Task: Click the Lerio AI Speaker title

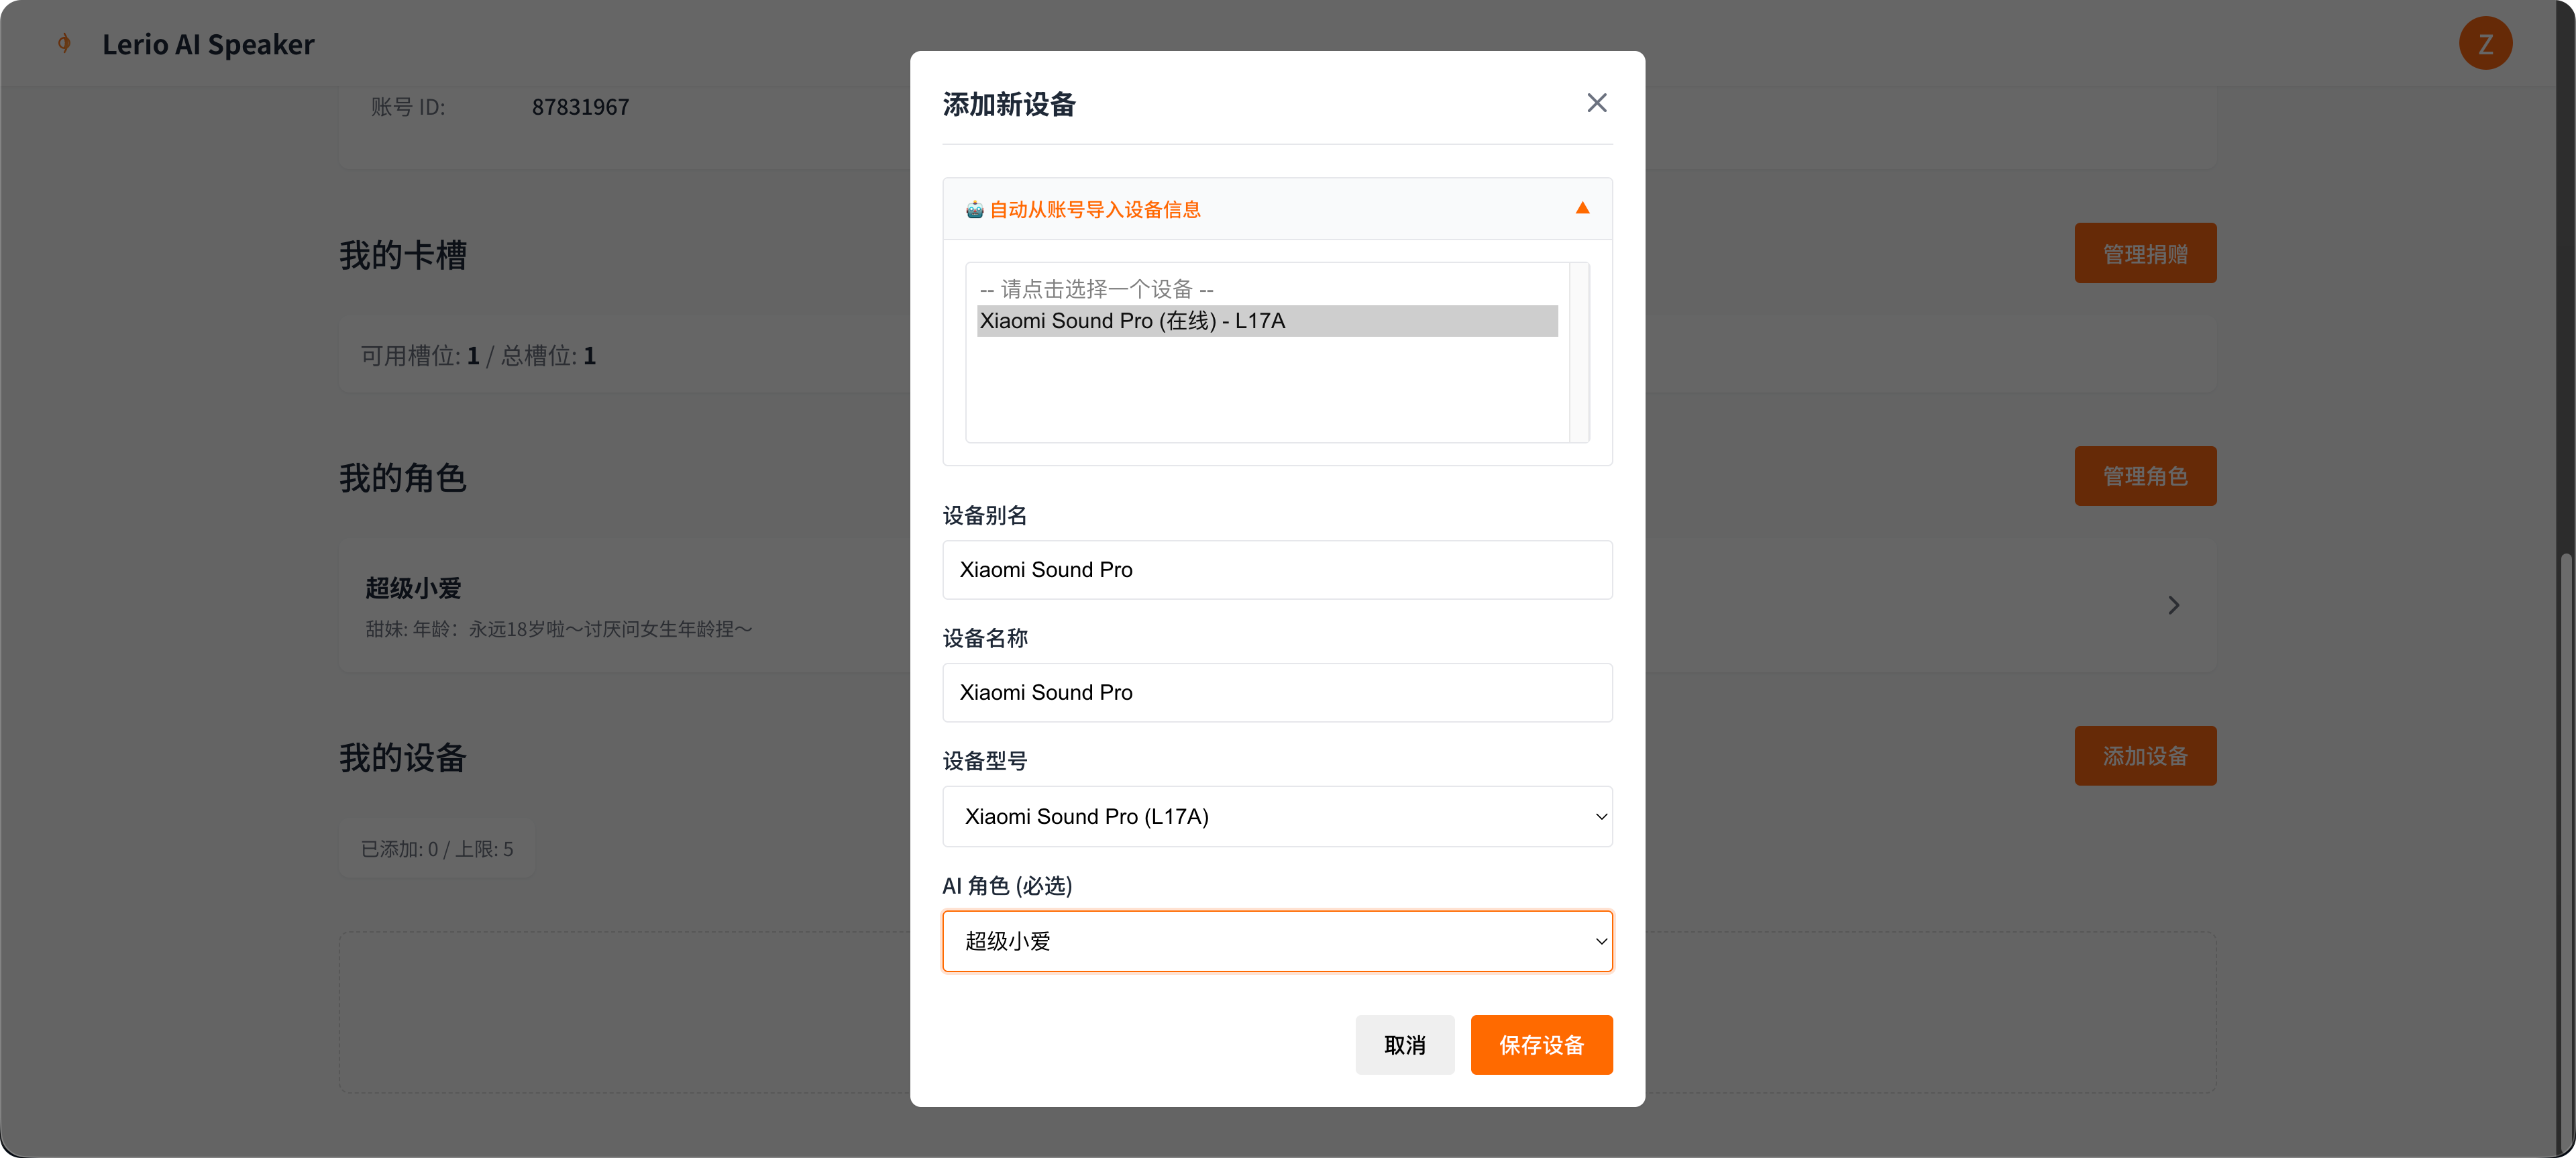Action: click(x=208, y=45)
